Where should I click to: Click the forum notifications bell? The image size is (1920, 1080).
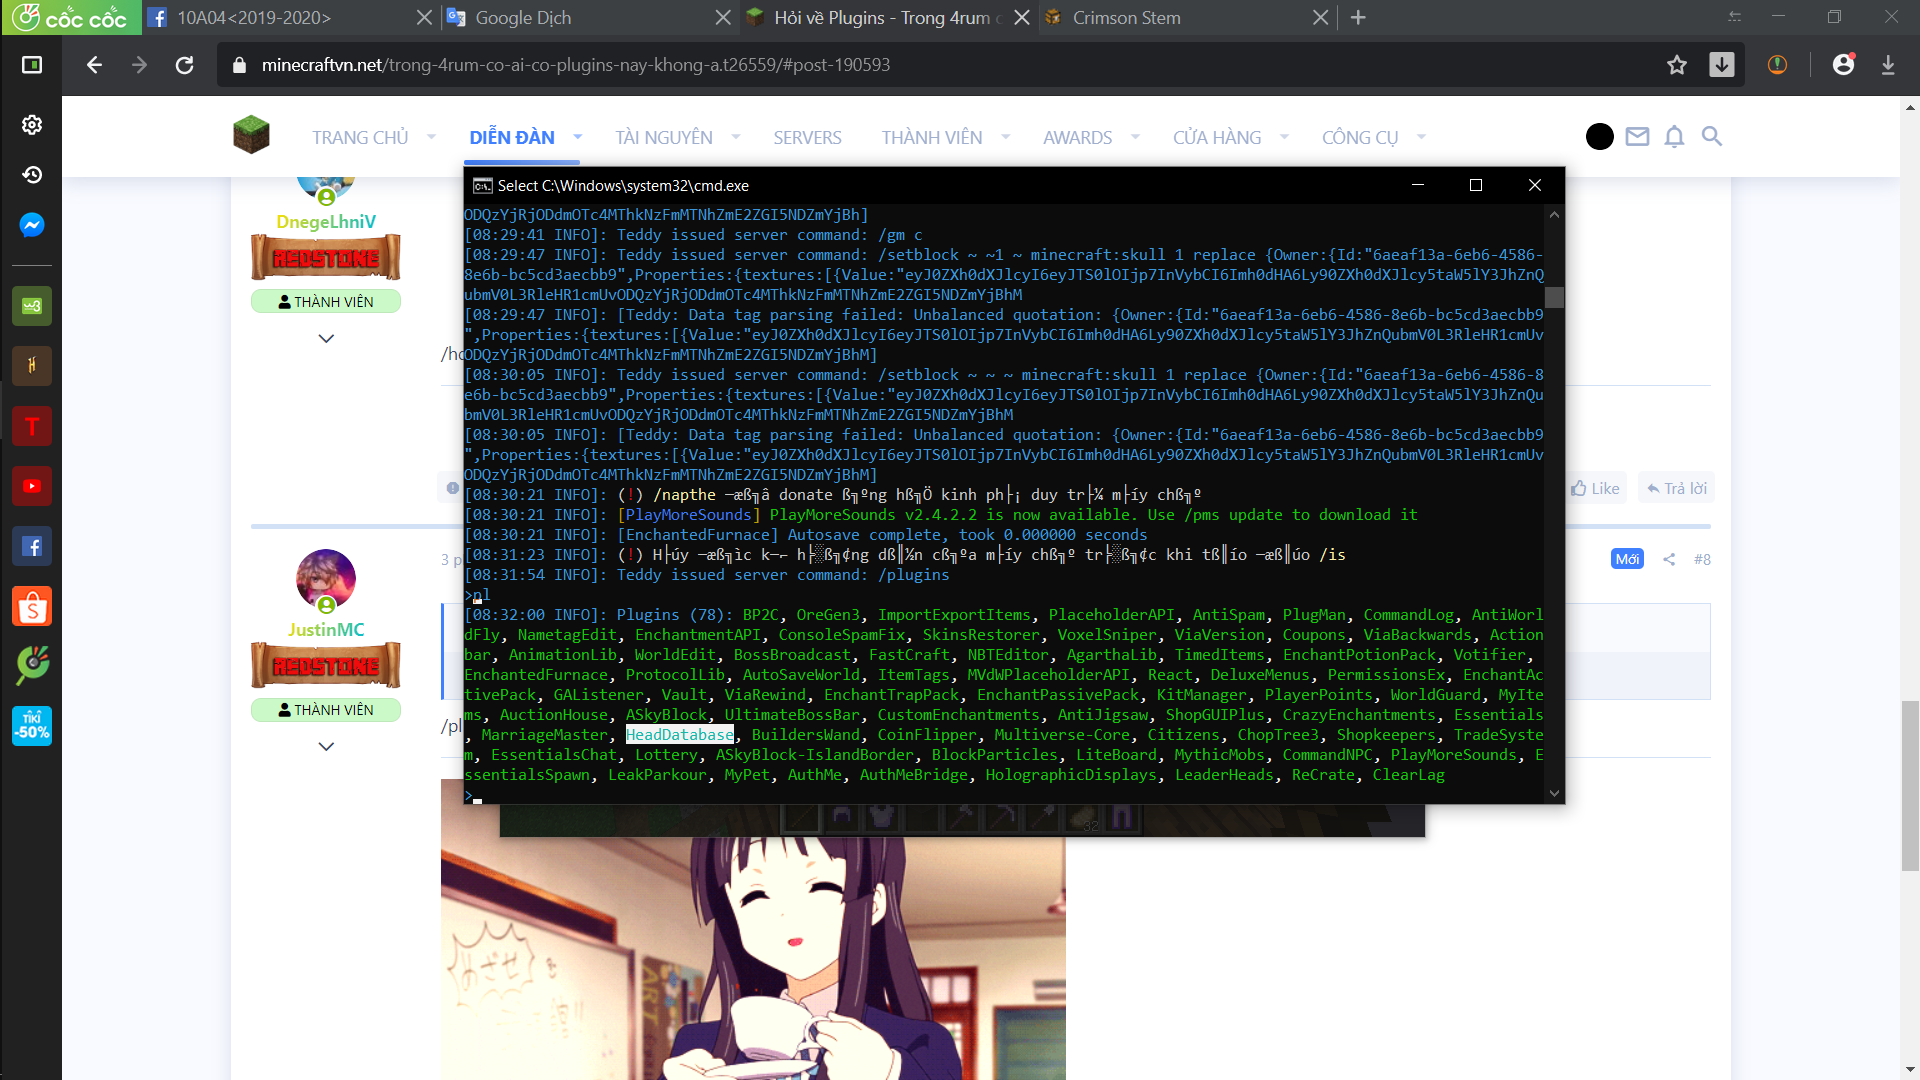point(1674,137)
